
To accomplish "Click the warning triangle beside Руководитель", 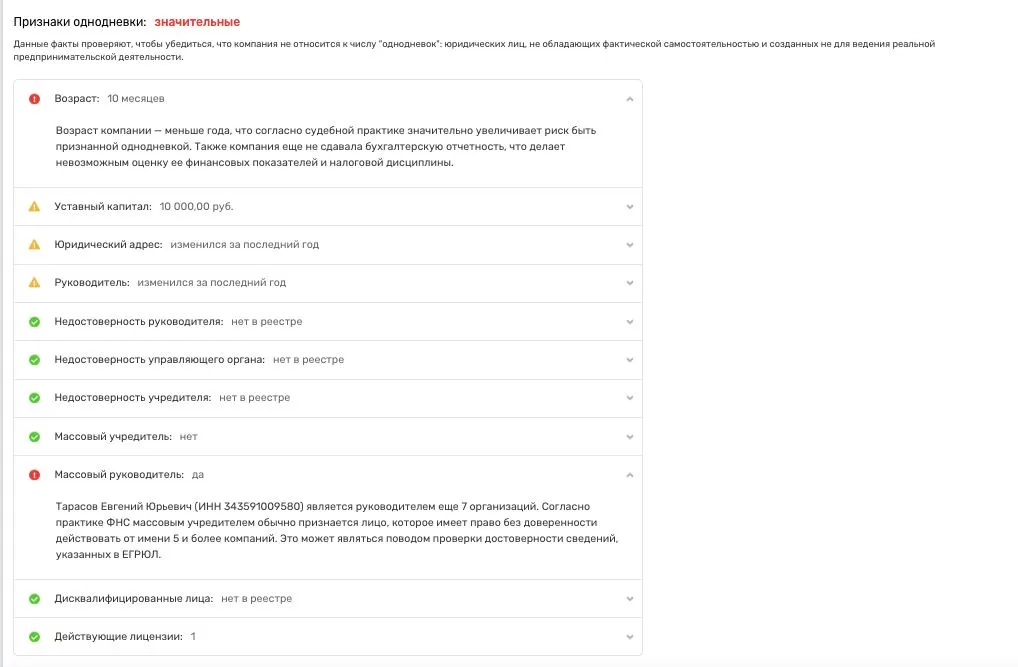I will 34,283.
